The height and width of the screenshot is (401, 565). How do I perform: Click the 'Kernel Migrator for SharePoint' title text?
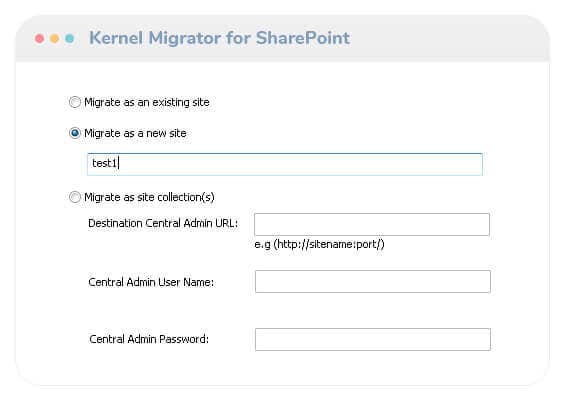219,38
